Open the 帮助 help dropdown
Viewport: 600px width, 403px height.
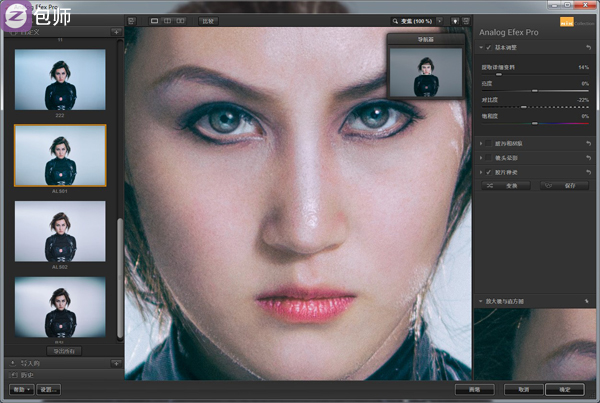(21, 390)
